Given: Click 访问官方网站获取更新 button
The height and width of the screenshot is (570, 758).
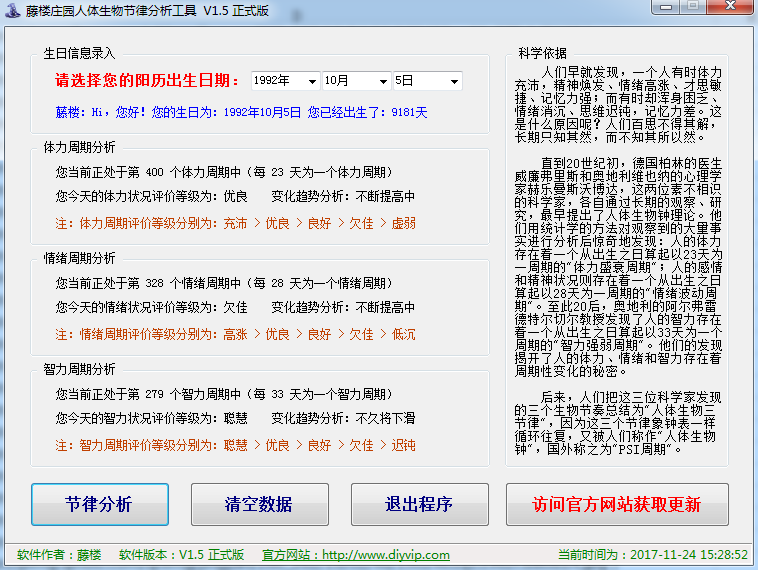Looking at the screenshot, I should [x=617, y=504].
